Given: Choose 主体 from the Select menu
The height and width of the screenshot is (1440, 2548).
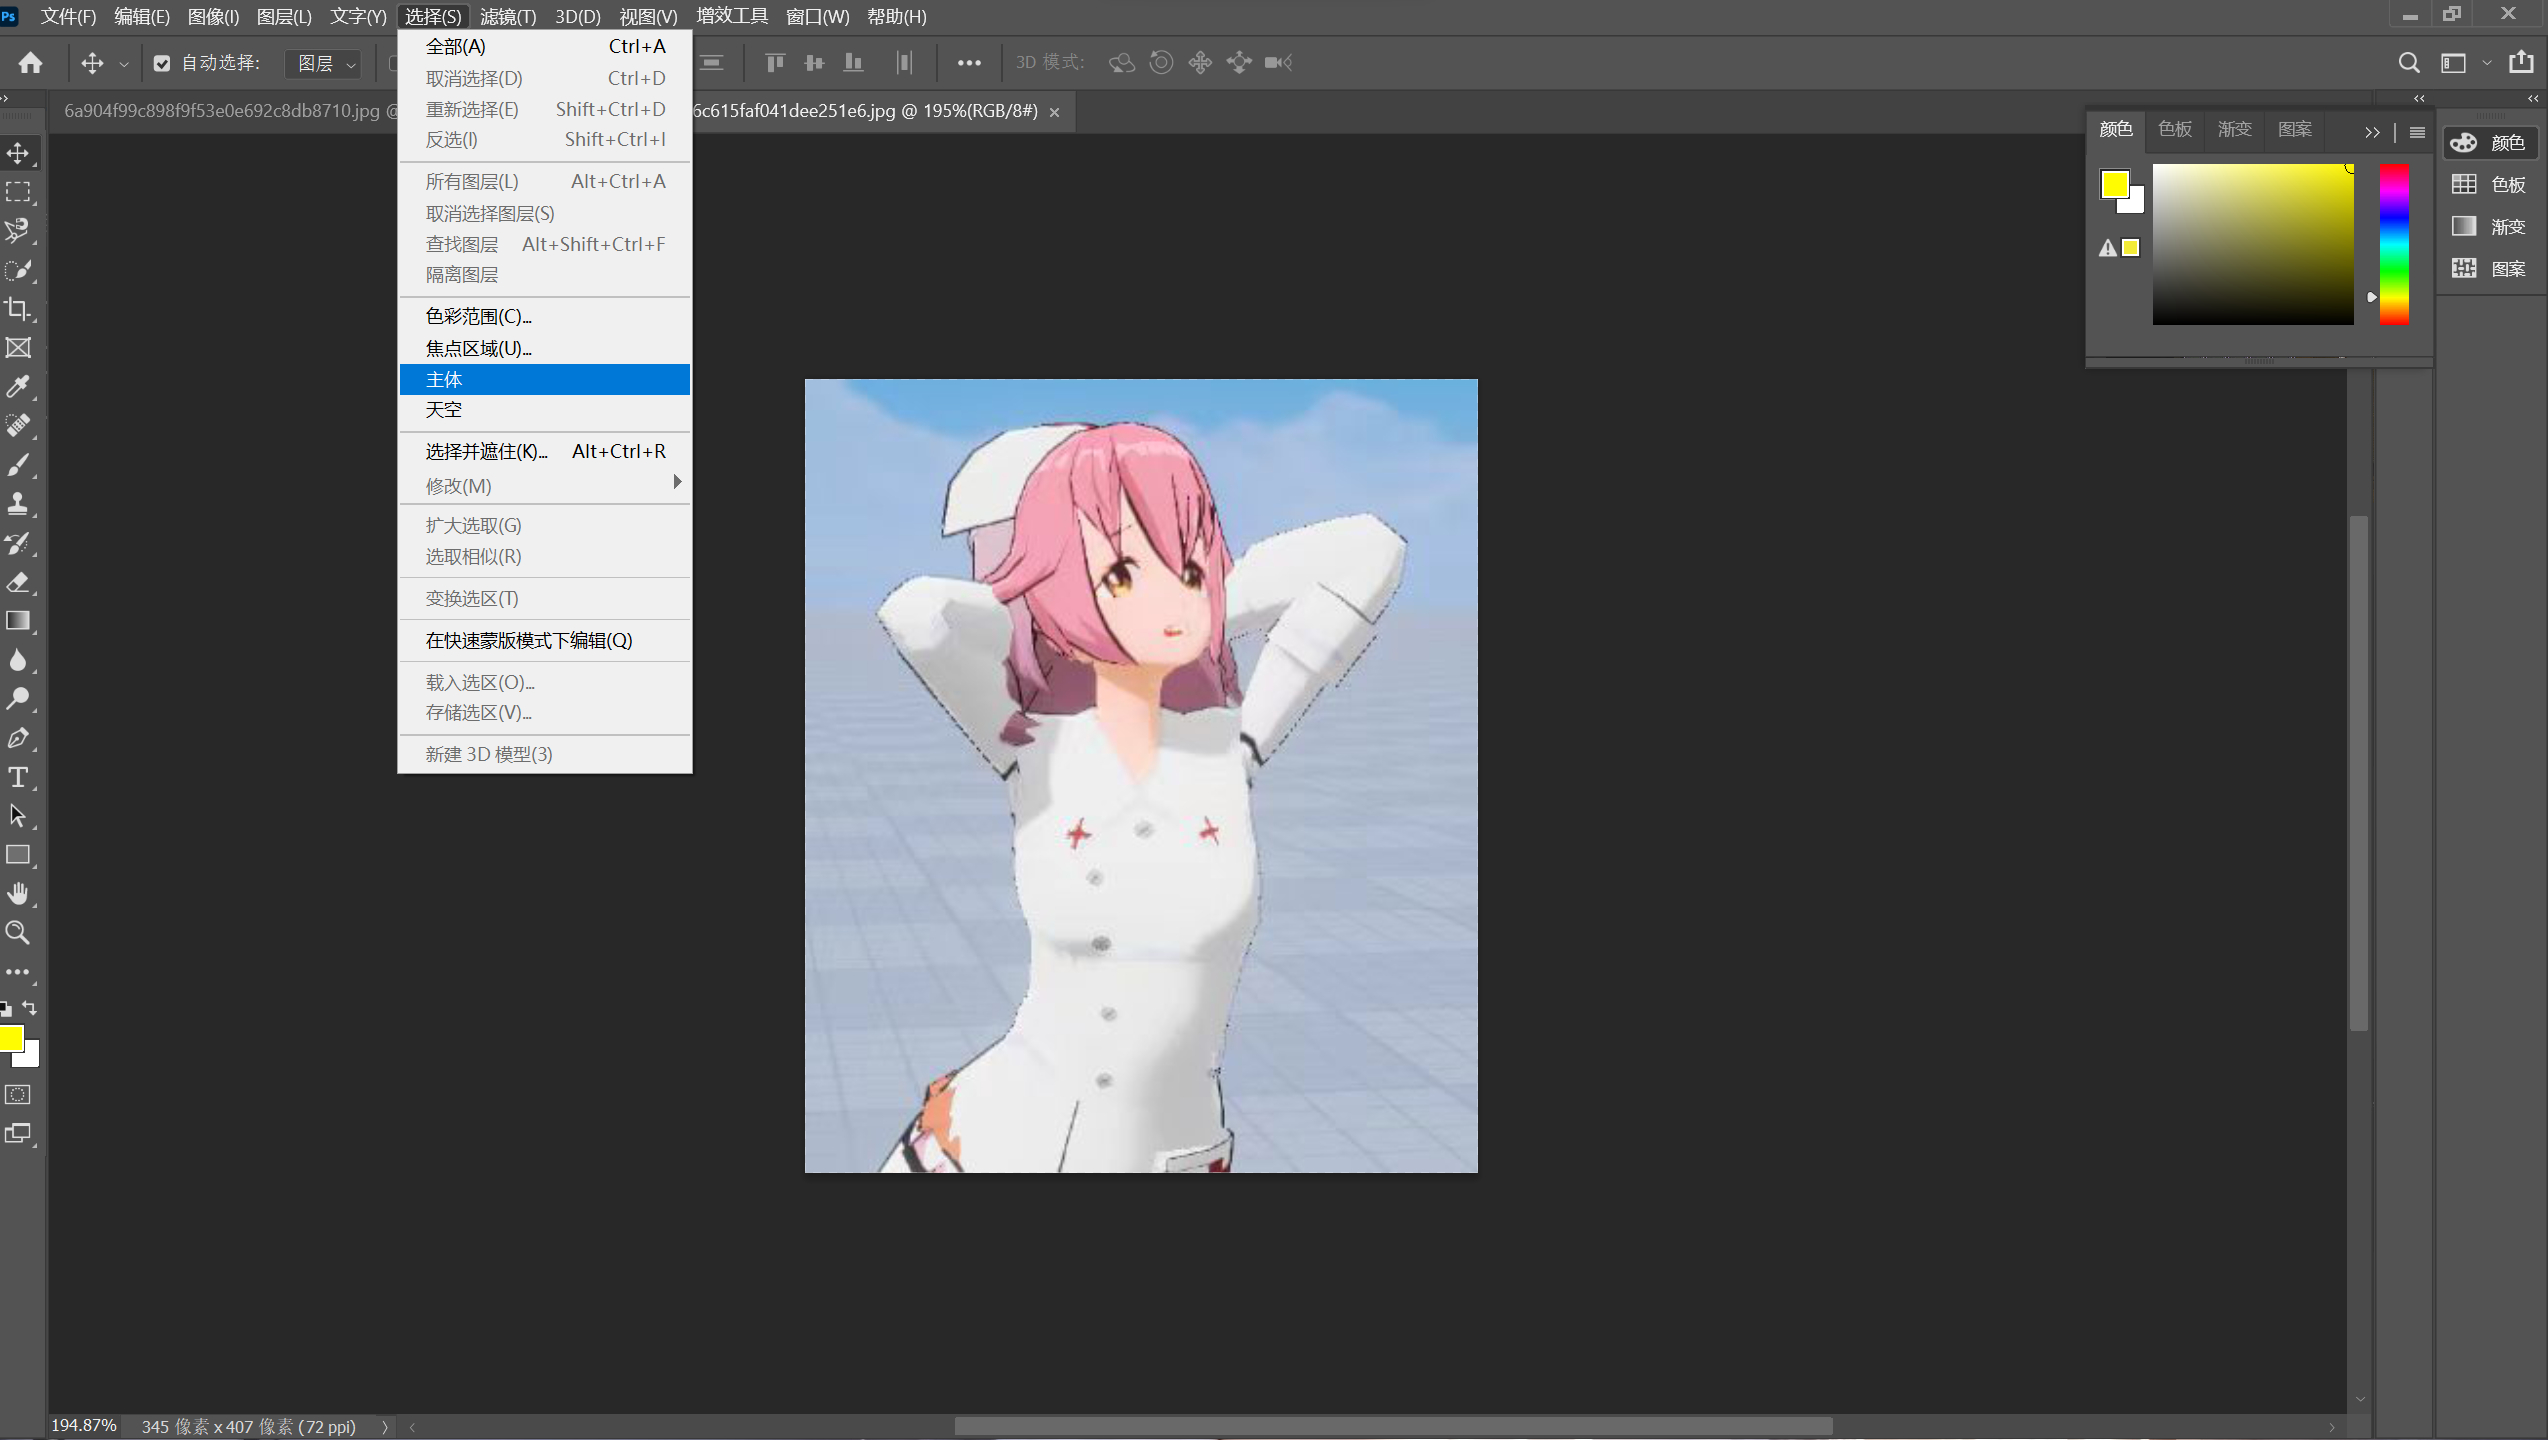Looking at the screenshot, I should tap(545, 379).
